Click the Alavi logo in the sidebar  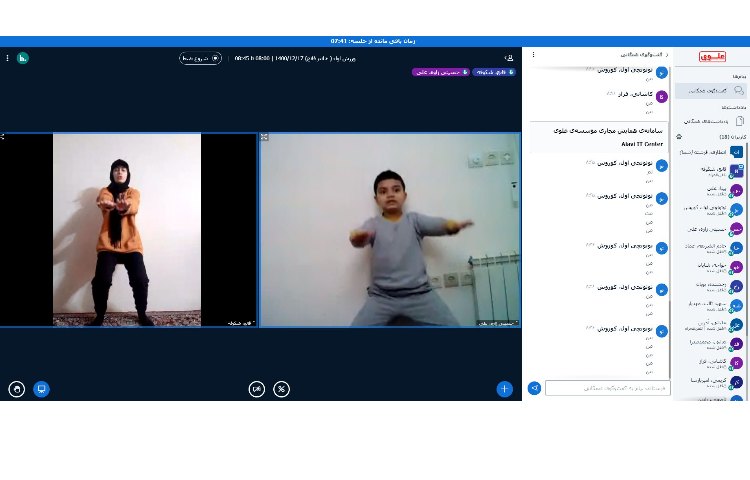point(712,56)
